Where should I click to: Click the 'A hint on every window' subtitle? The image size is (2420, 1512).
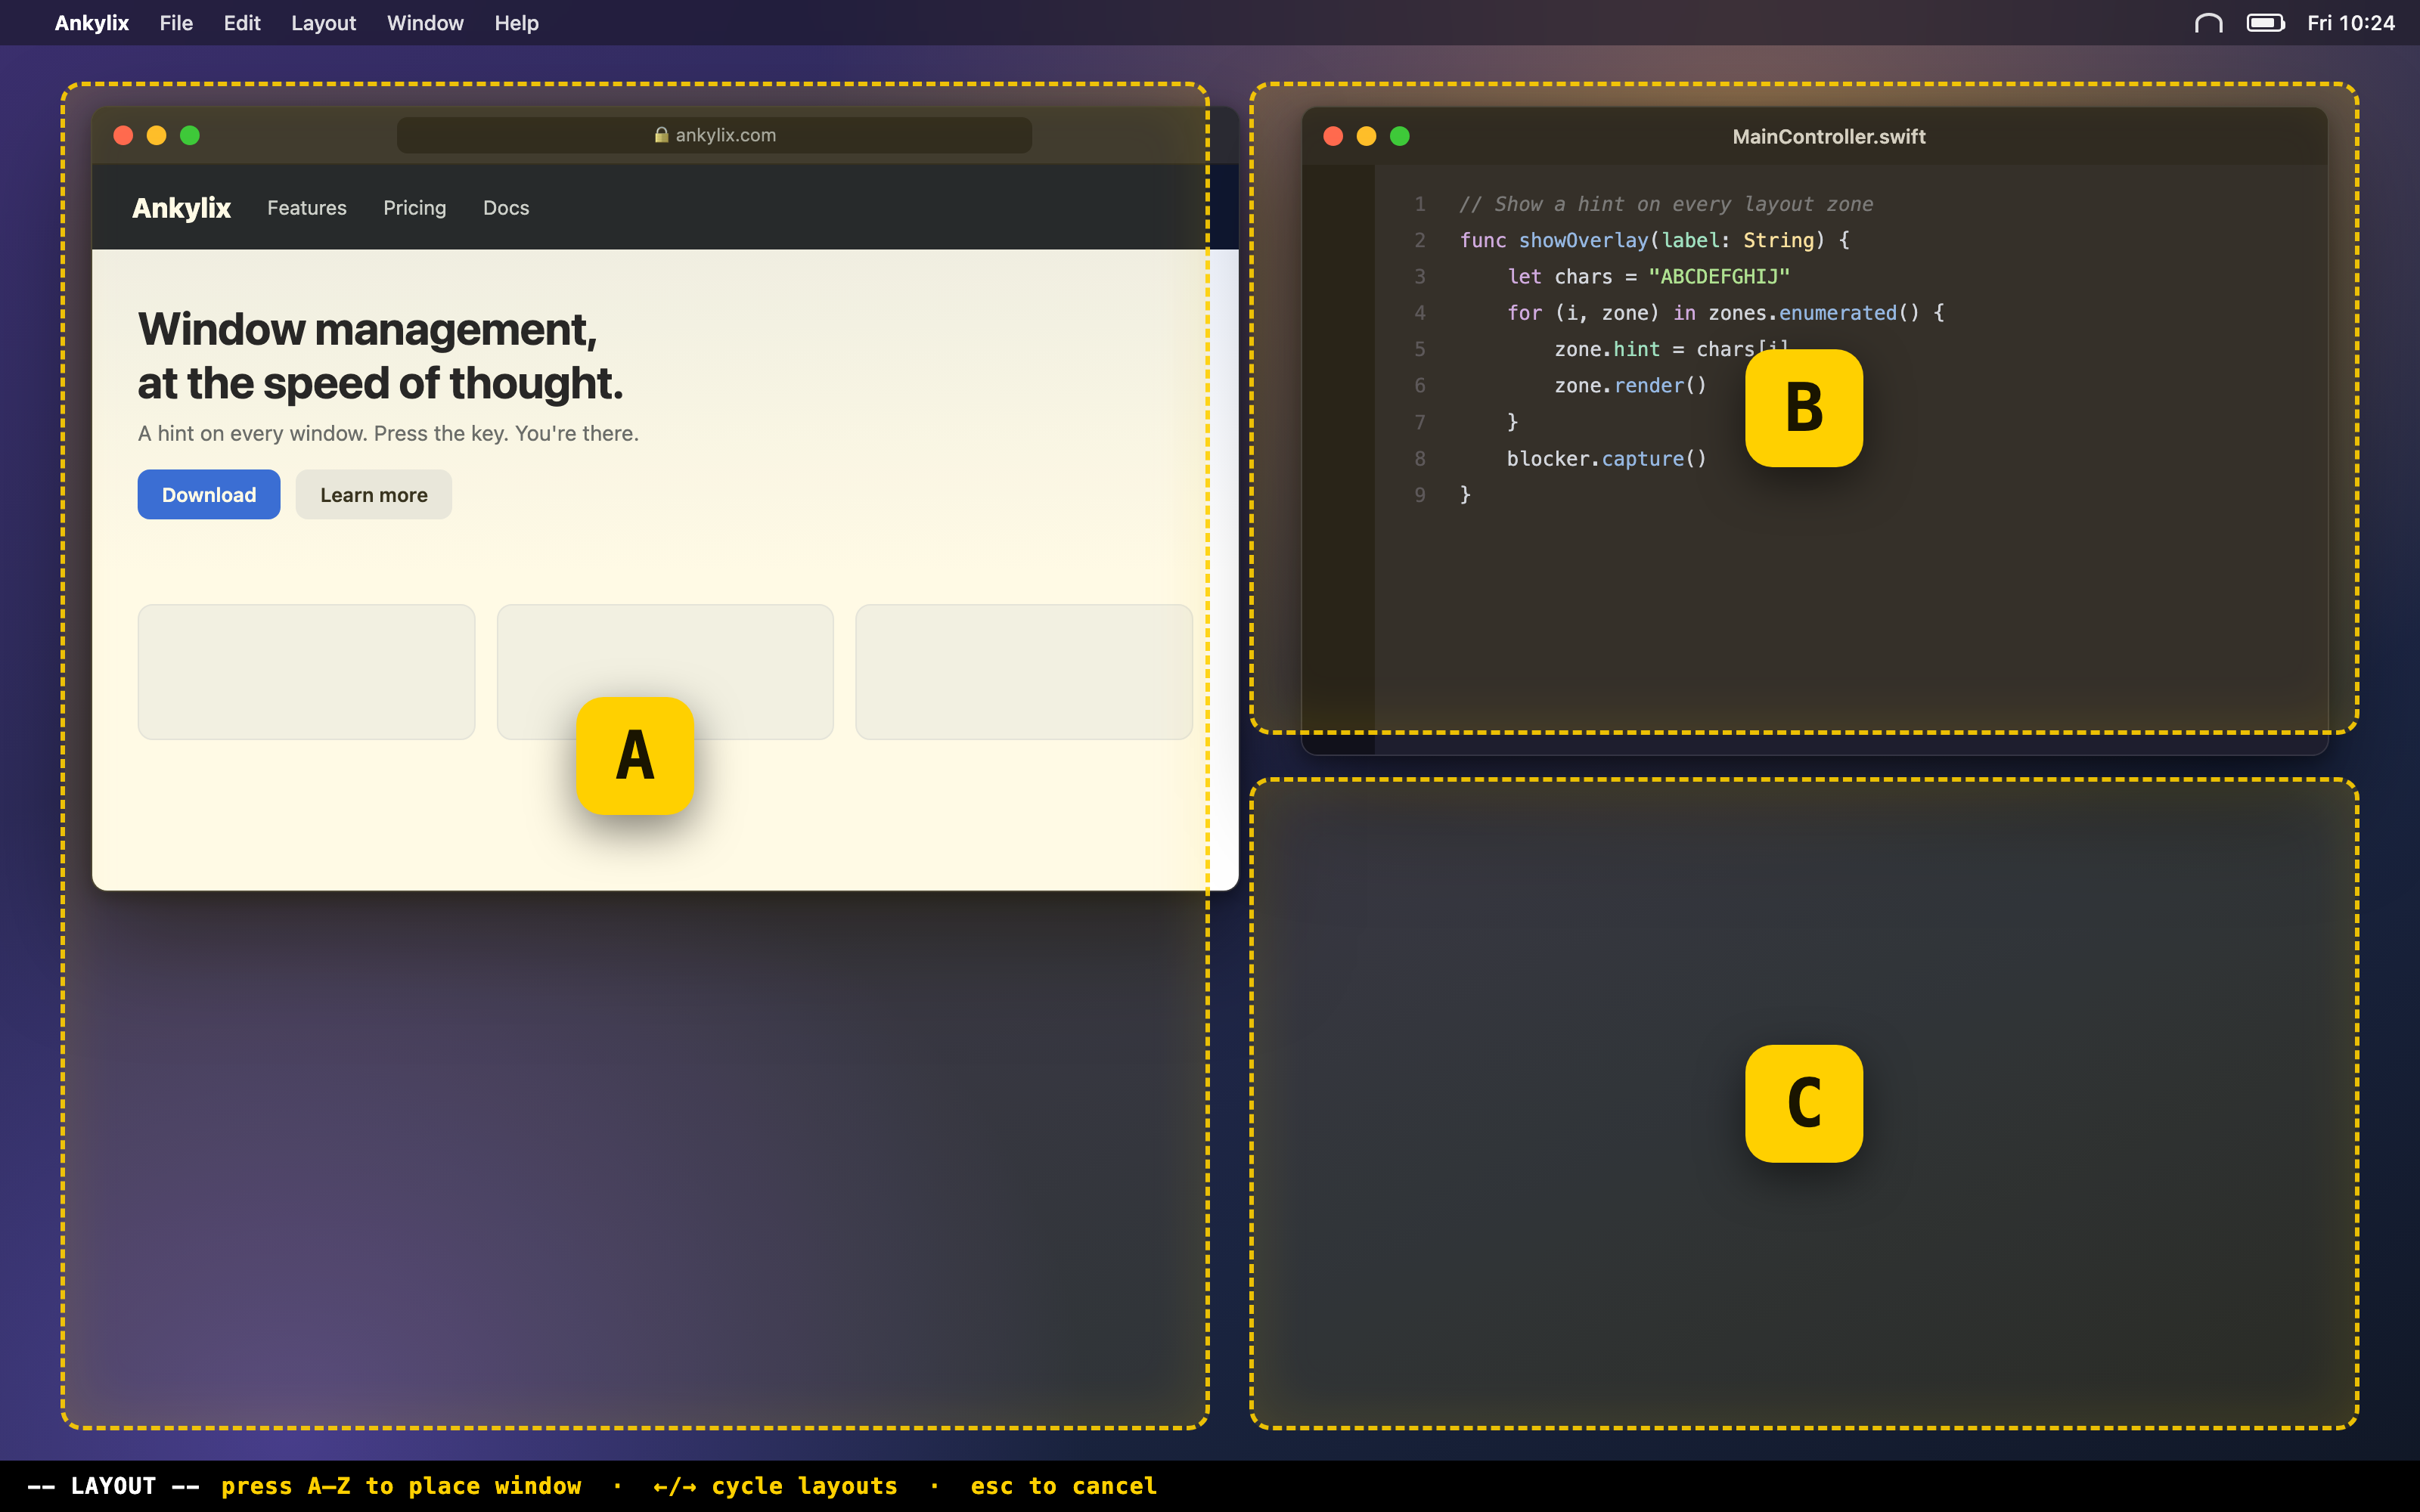tap(388, 434)
